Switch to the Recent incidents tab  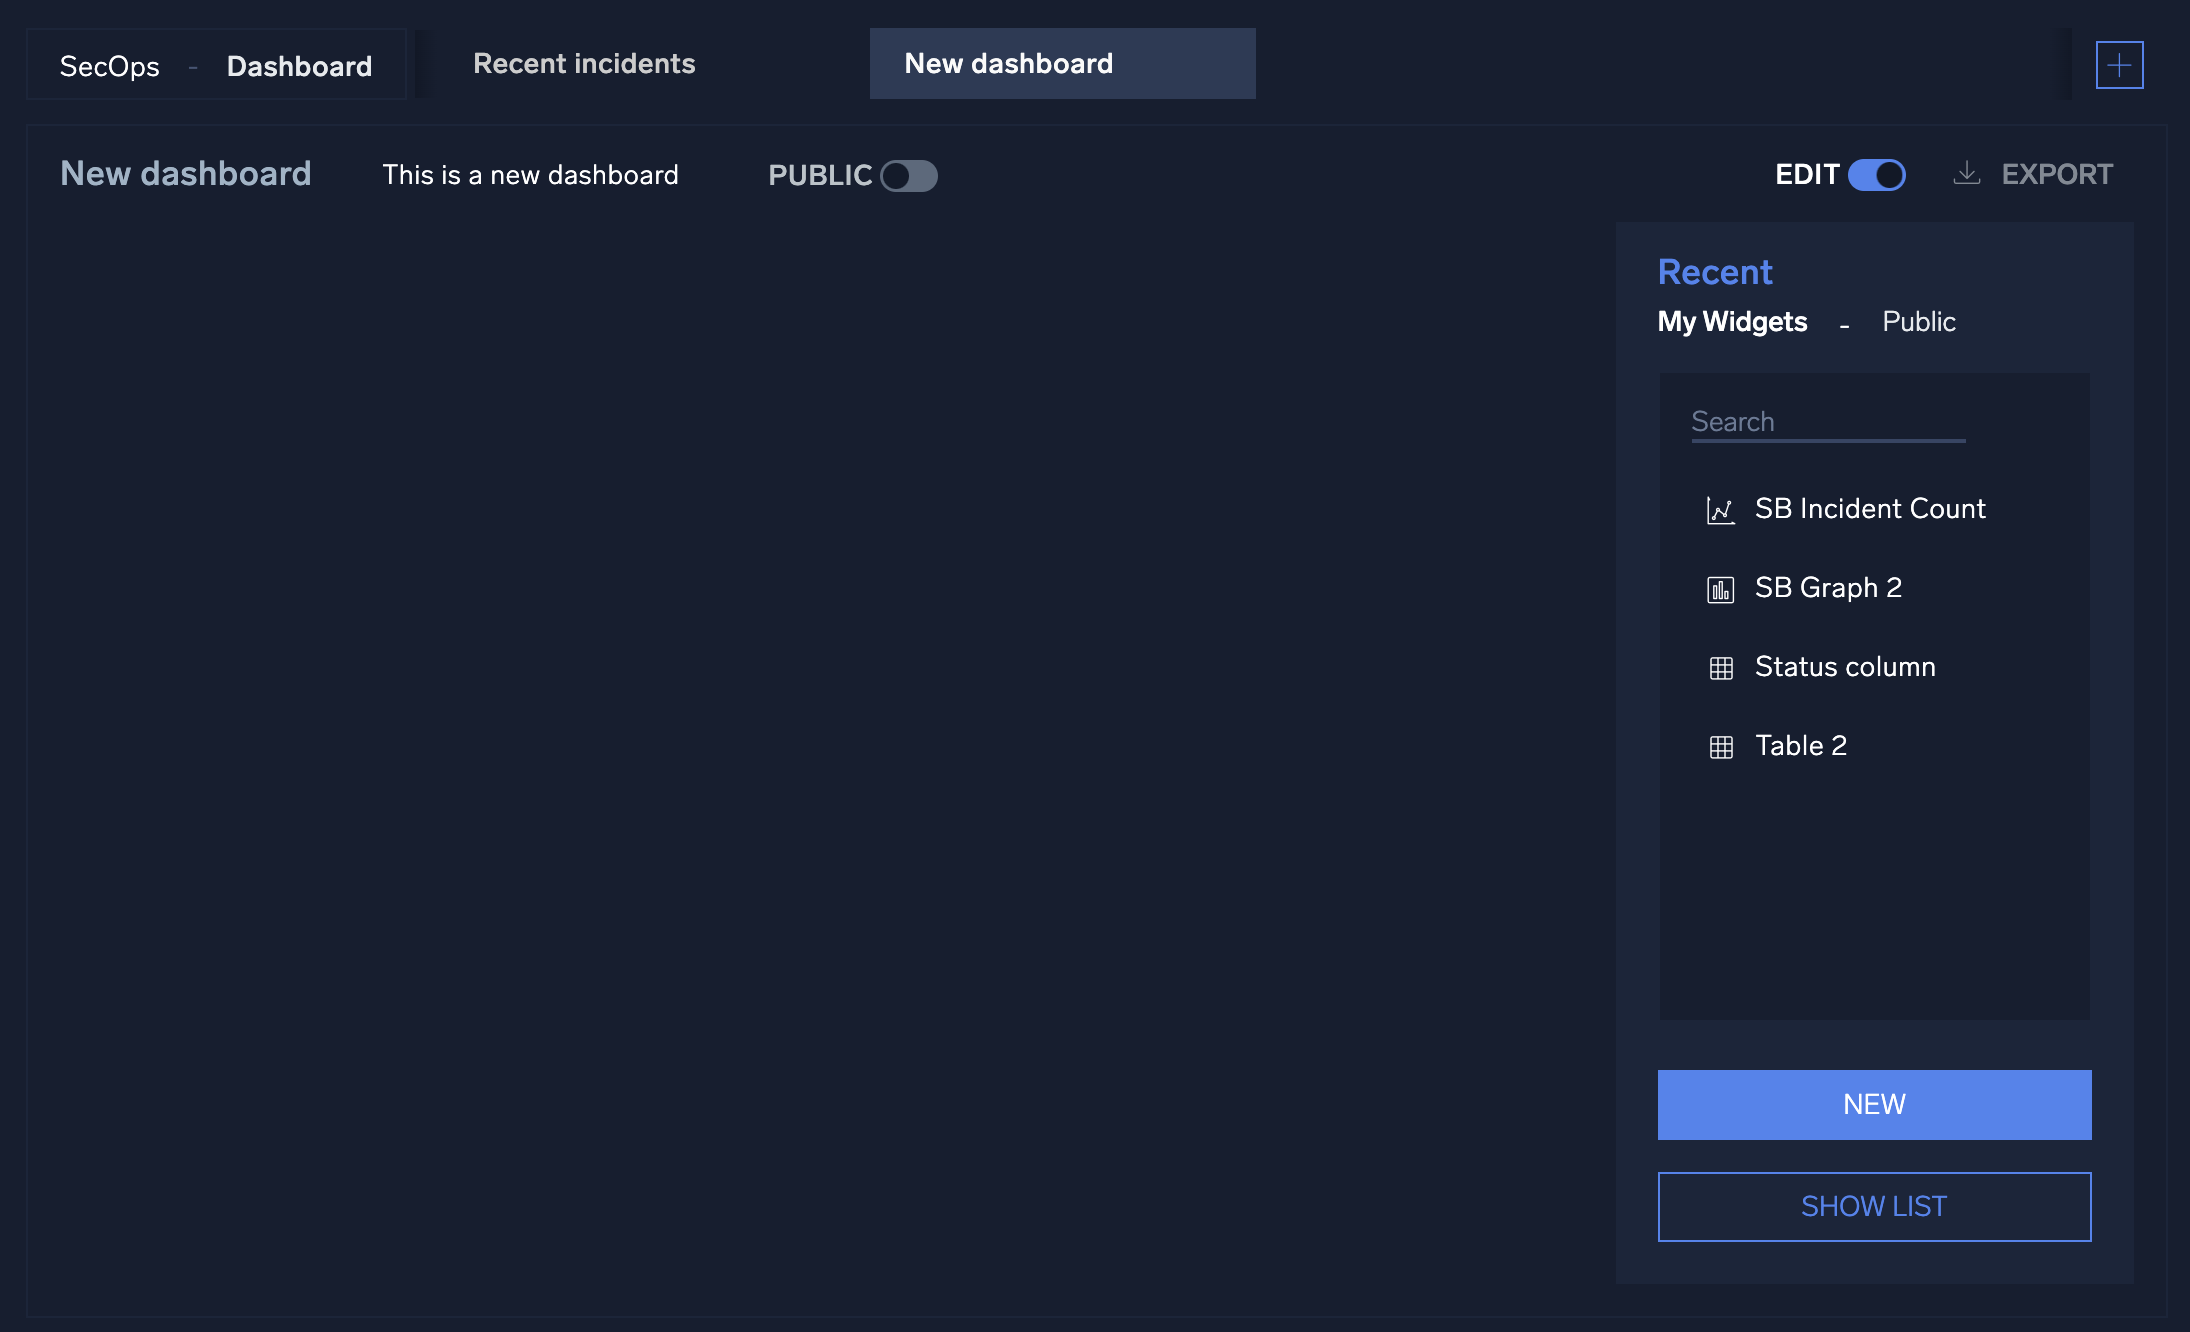coord(583,63)
